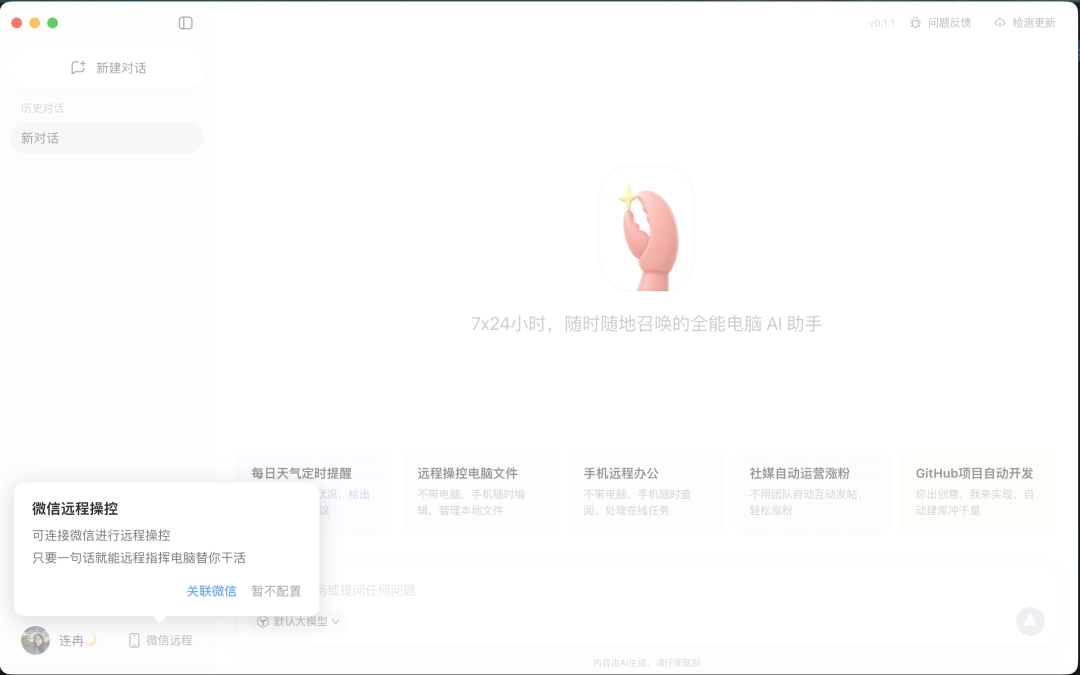This screenshot has width=1080, height=675.
Task: Select 新对话 in the history list
Action: pyautogui.click(x=106, y=136)
